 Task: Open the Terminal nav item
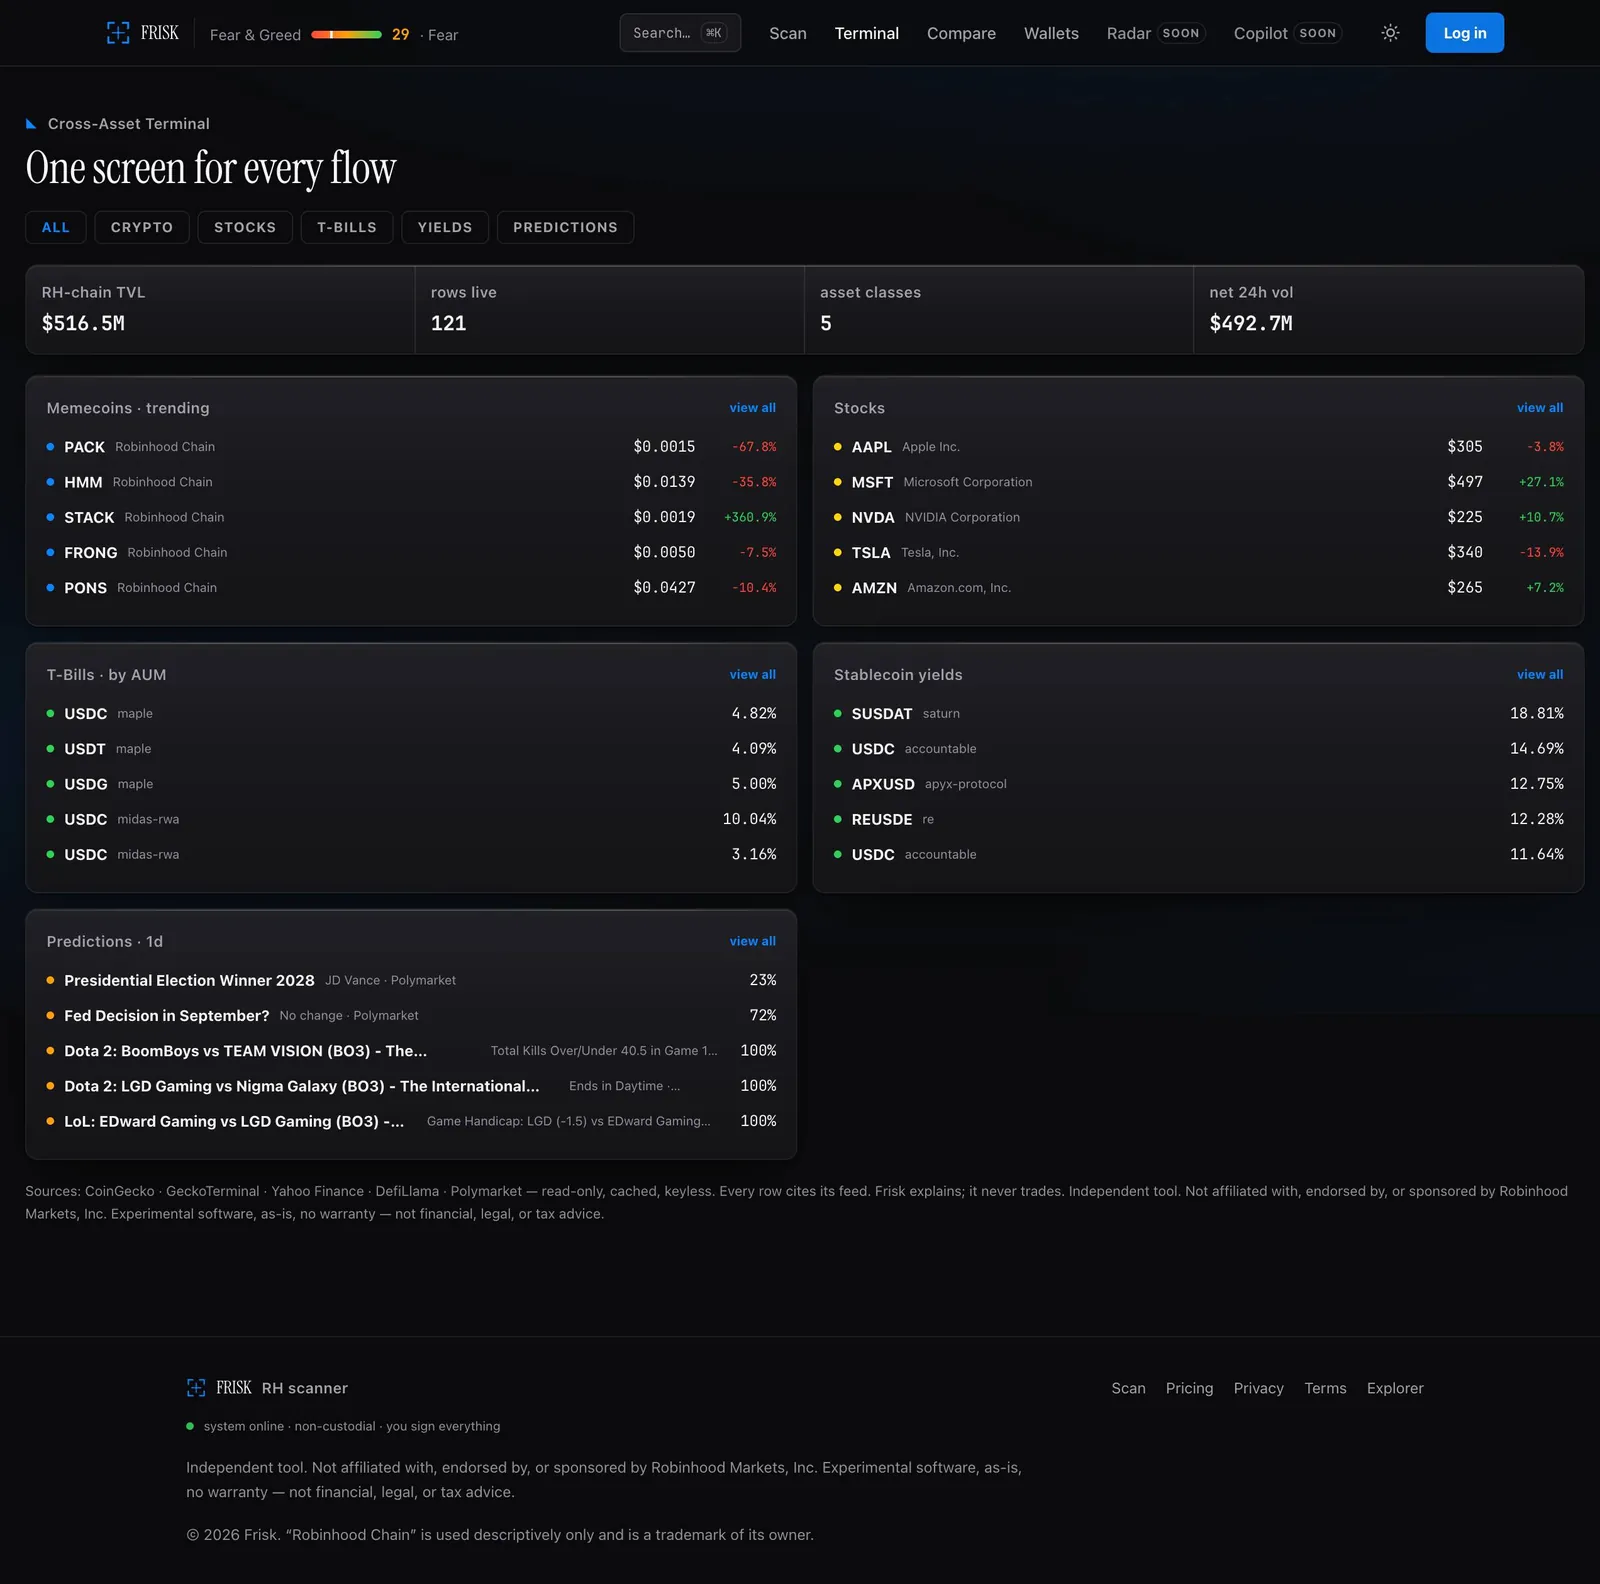click(x=867, y=33)
